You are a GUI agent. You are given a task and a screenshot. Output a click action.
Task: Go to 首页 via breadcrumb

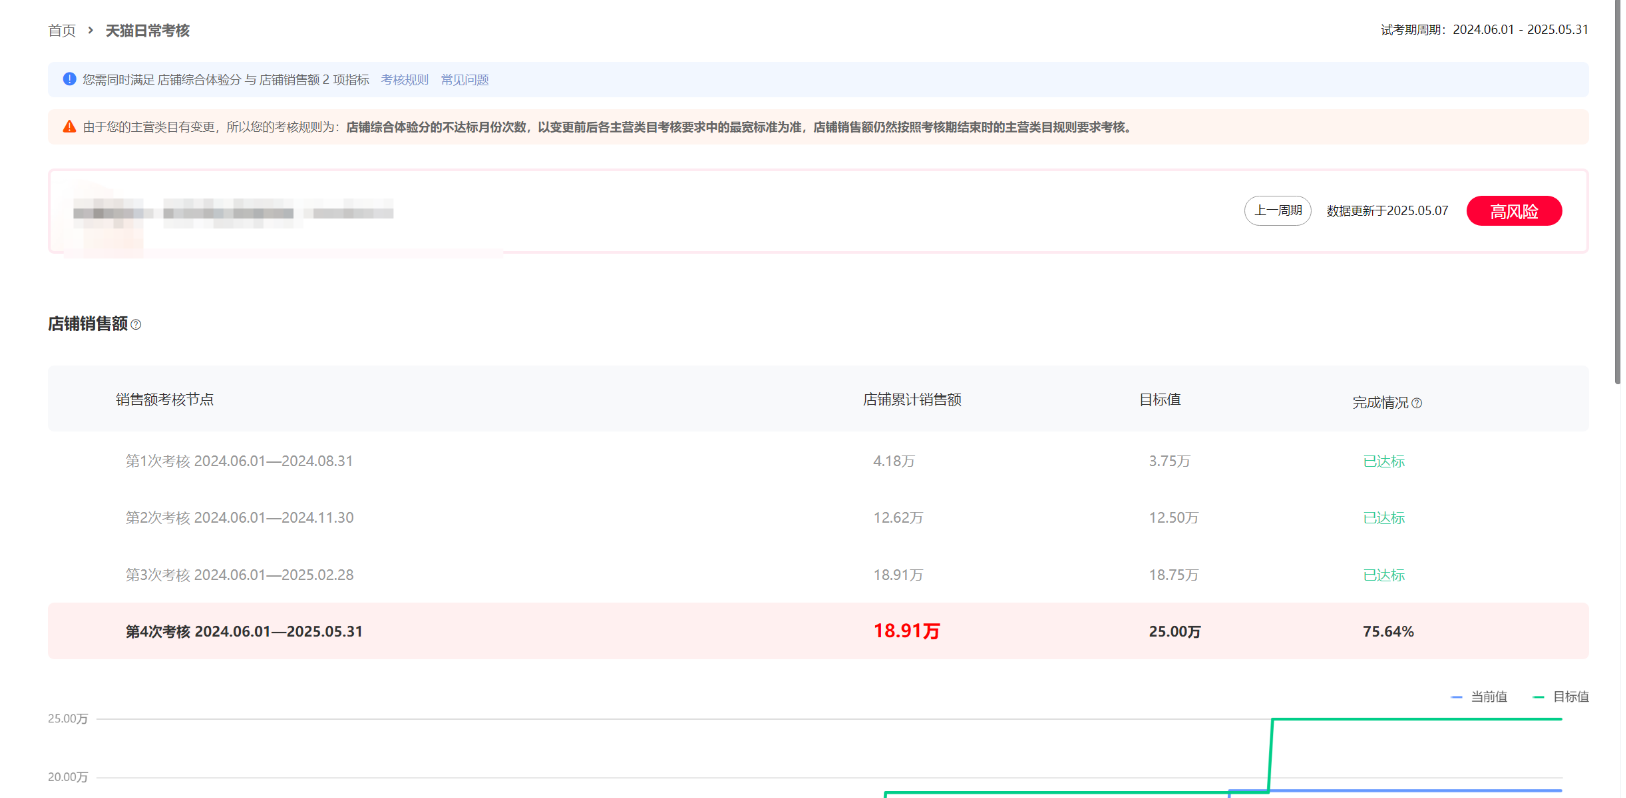point(62,31)
